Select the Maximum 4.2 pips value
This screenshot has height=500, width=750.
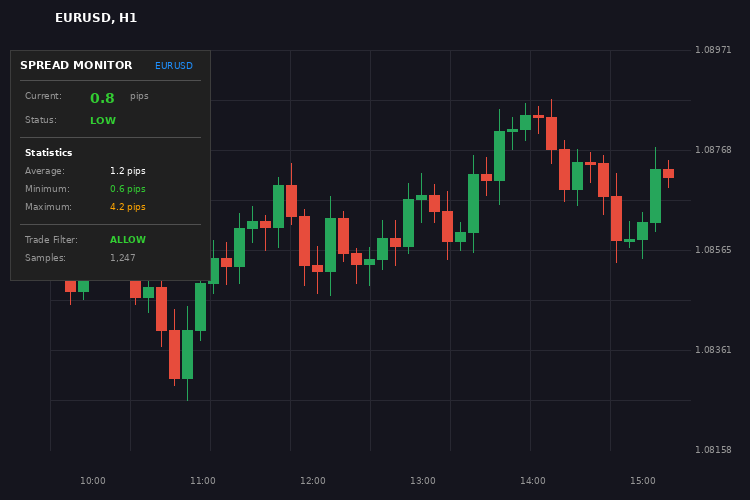128,207
